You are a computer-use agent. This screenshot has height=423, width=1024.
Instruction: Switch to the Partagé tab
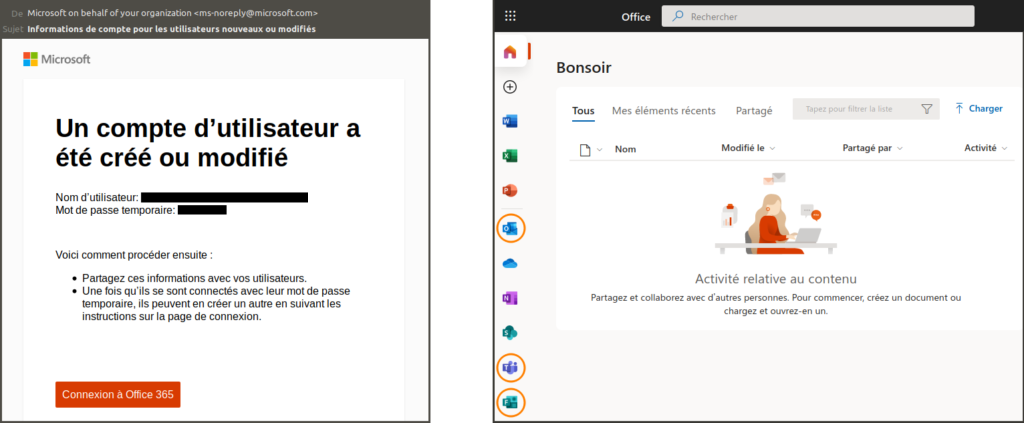[x=754, y=110]
